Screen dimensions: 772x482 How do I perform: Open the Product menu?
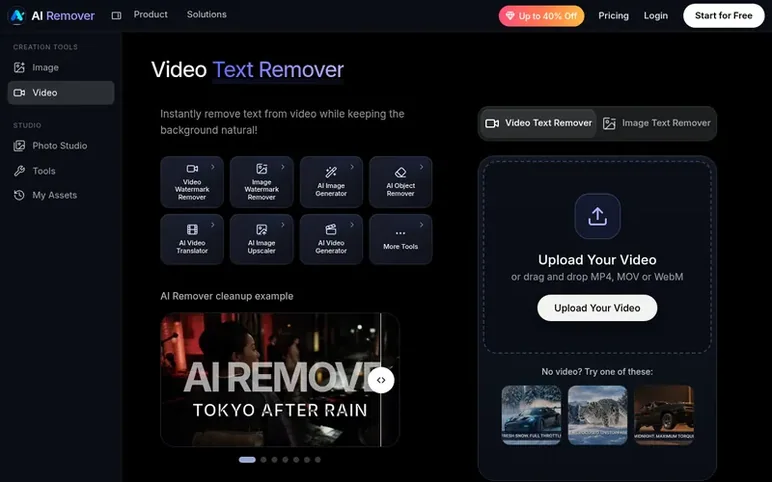151,15
